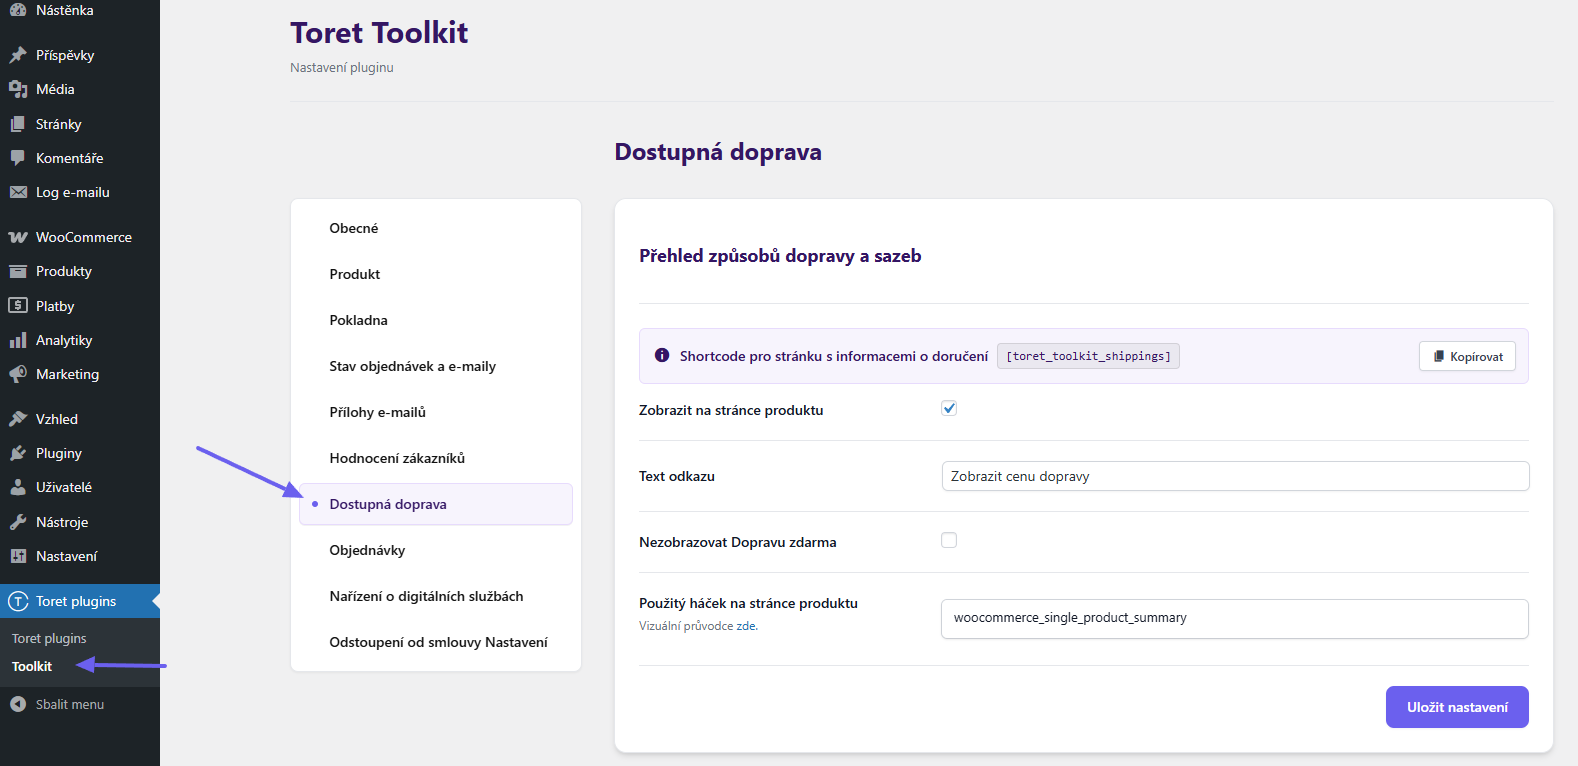Click the Nastavení pluginu subtitle text
1578x766 pixels.
pos(342,67)
